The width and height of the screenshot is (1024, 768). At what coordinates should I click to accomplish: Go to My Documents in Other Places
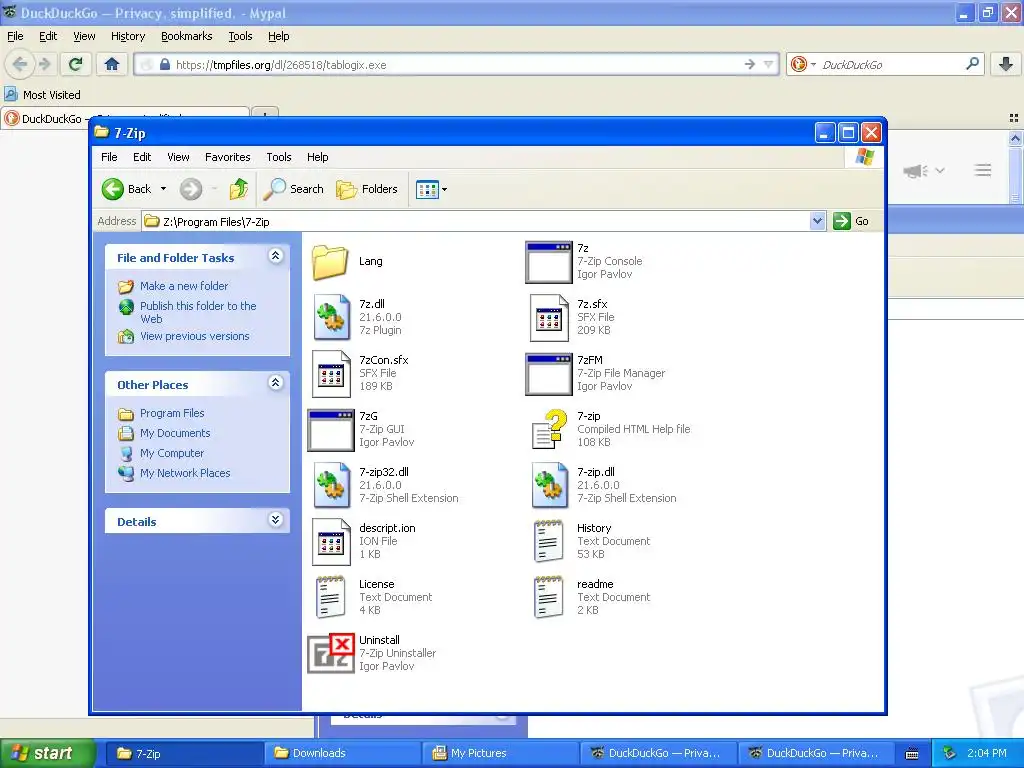(175, 433)
